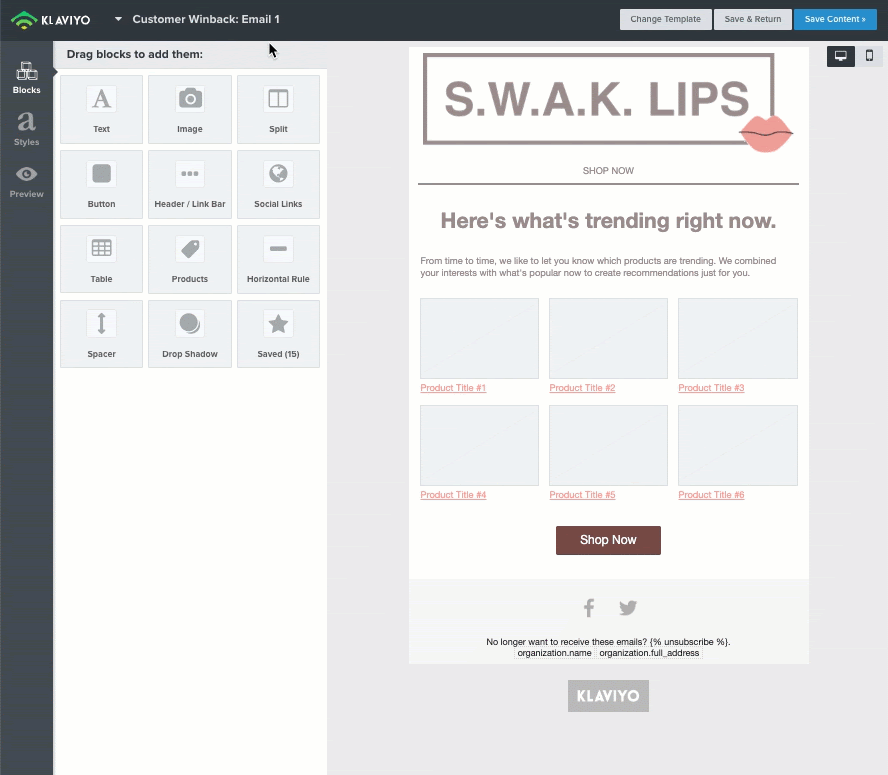
Task: Pick the Social Links globe block
Action: tap(278, 184)
